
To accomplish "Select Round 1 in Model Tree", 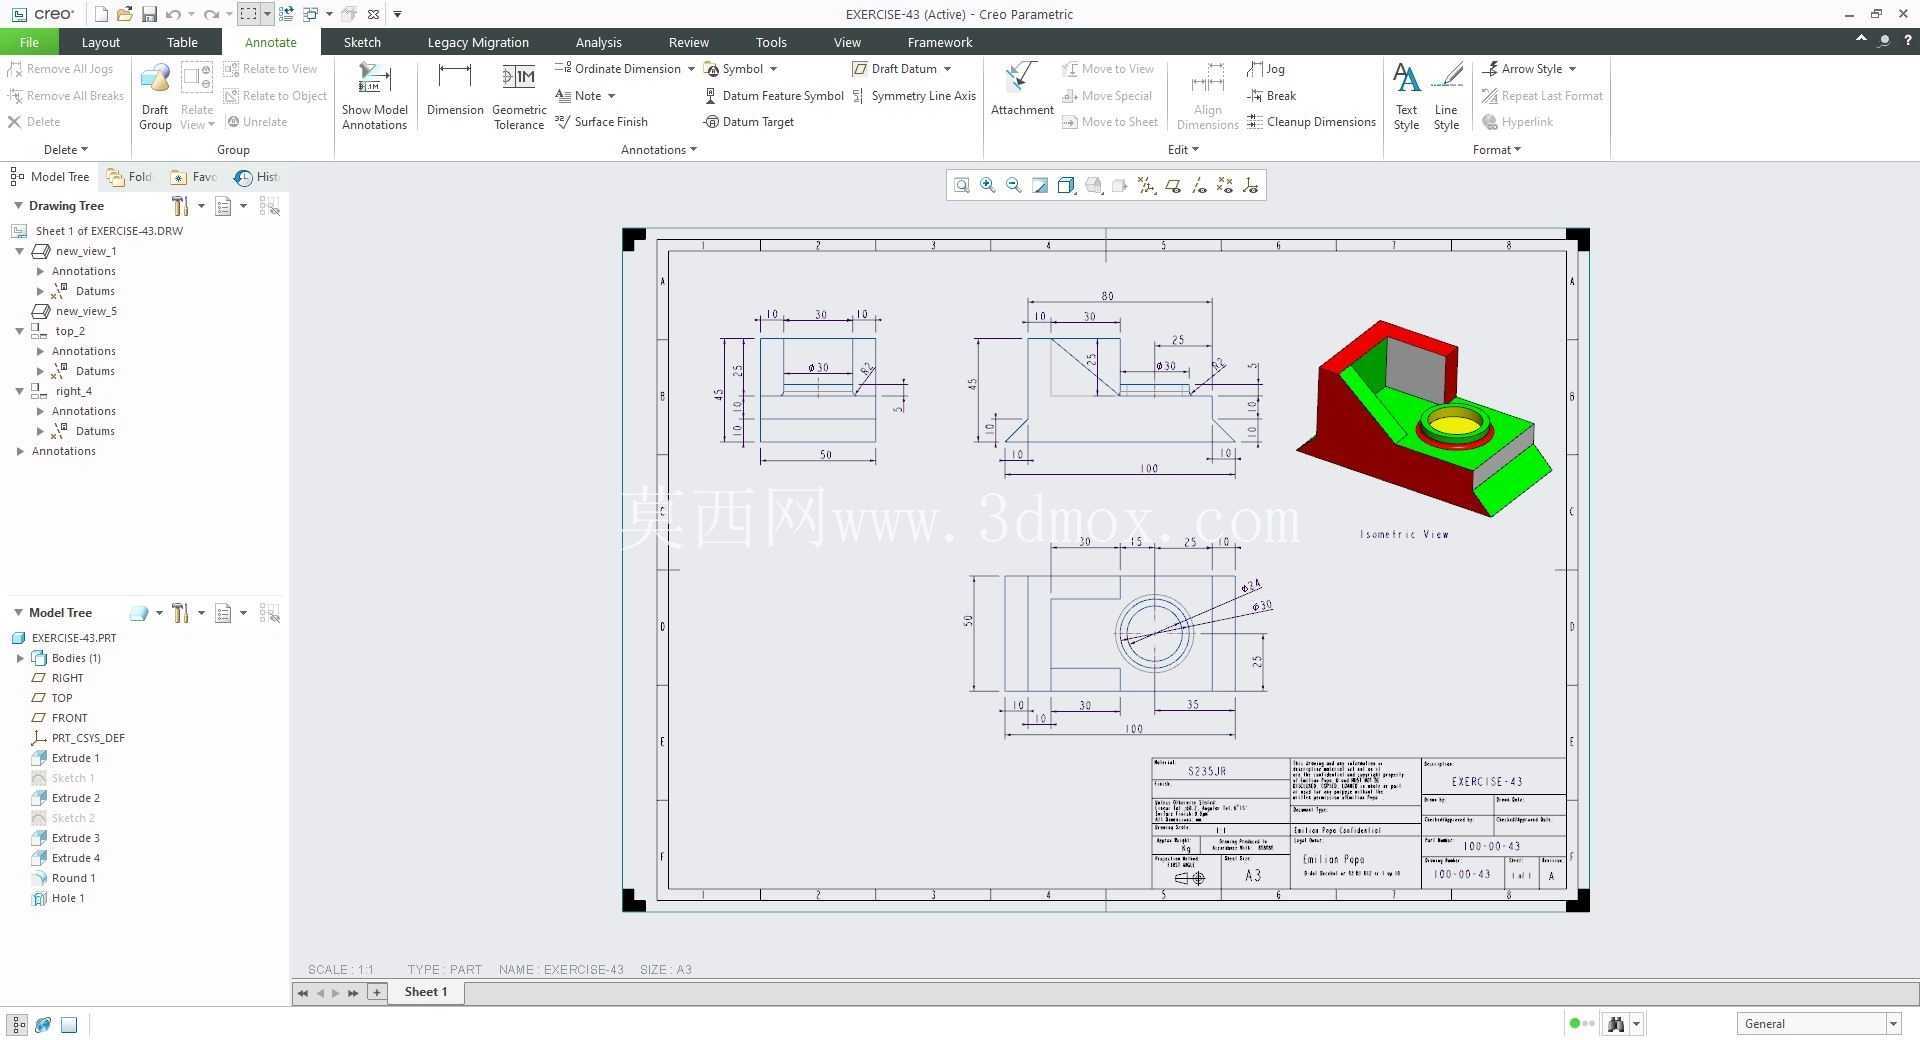I will tap(64, 878).
